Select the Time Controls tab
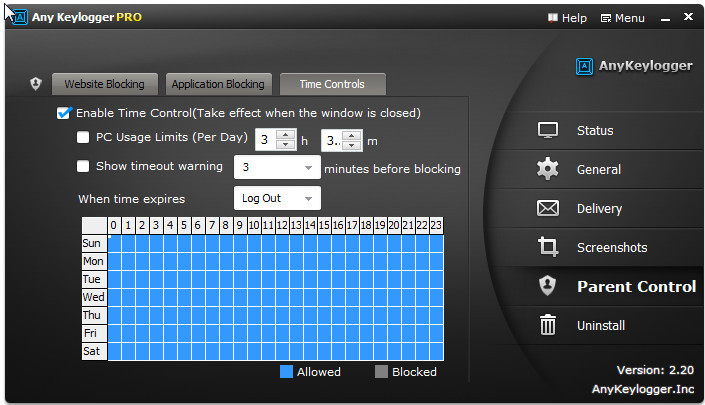 pyautogui.click(x=333, y=84)
